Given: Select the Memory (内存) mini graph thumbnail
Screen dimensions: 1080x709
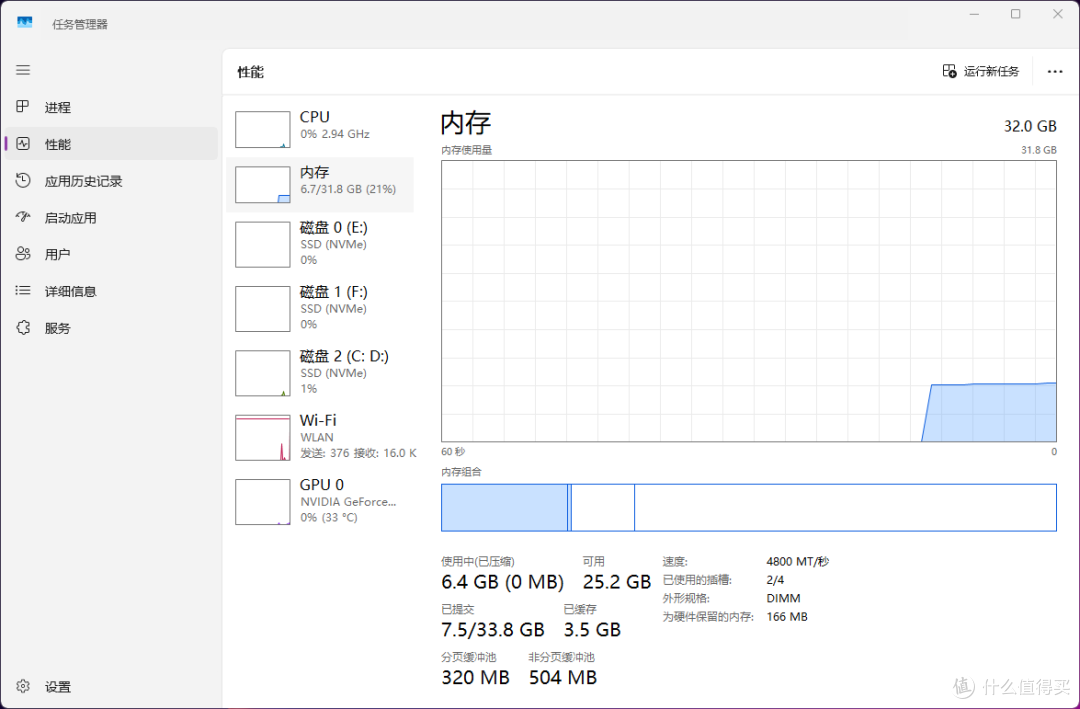Looking at the screenshot, I should [262, 185].
